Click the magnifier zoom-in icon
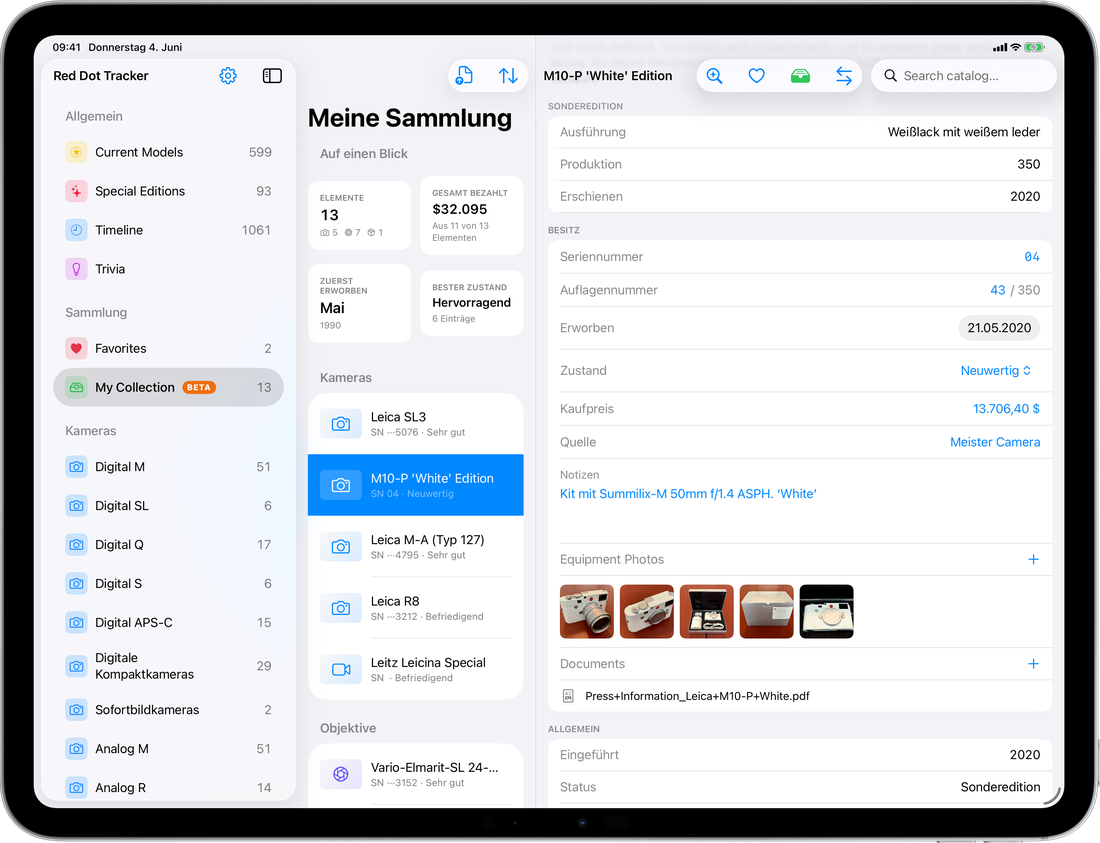 [x=714, y=76]
